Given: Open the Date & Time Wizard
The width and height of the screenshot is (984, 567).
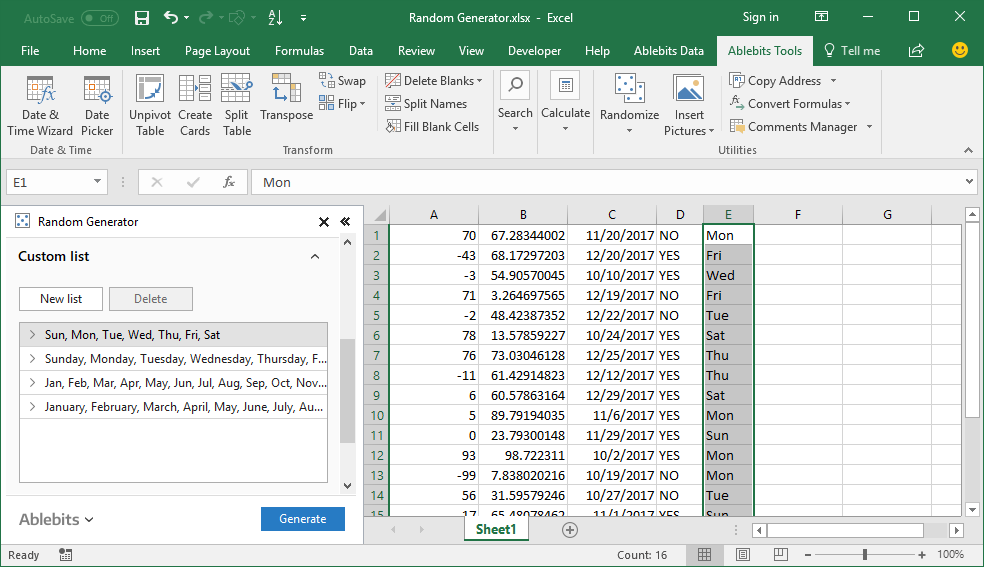Looking at the screenshot, I should pos(40,105).
